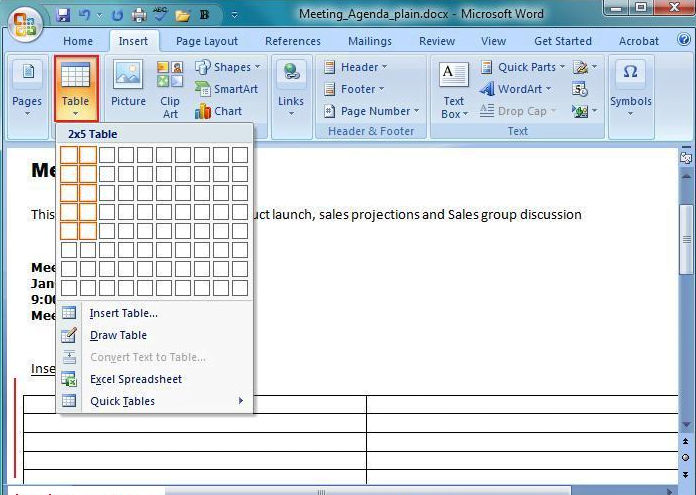Click the Insert Table grid icon in the menu
Image resolution: width=696 pixels, height=495 pixels.
coord(69,313)
